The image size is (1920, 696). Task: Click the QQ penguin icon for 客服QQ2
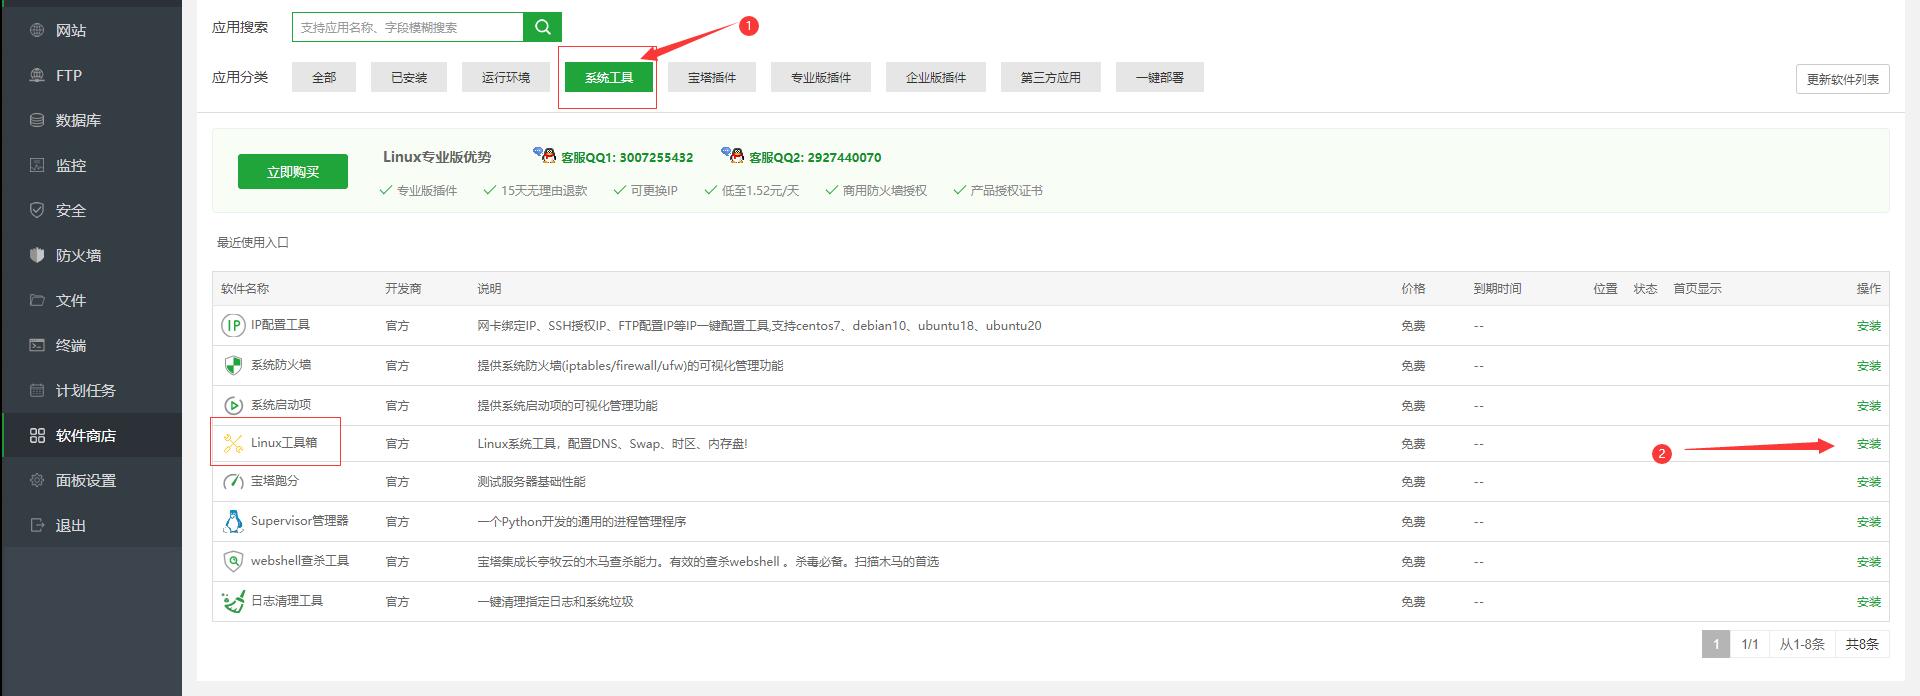click(733, 155)
